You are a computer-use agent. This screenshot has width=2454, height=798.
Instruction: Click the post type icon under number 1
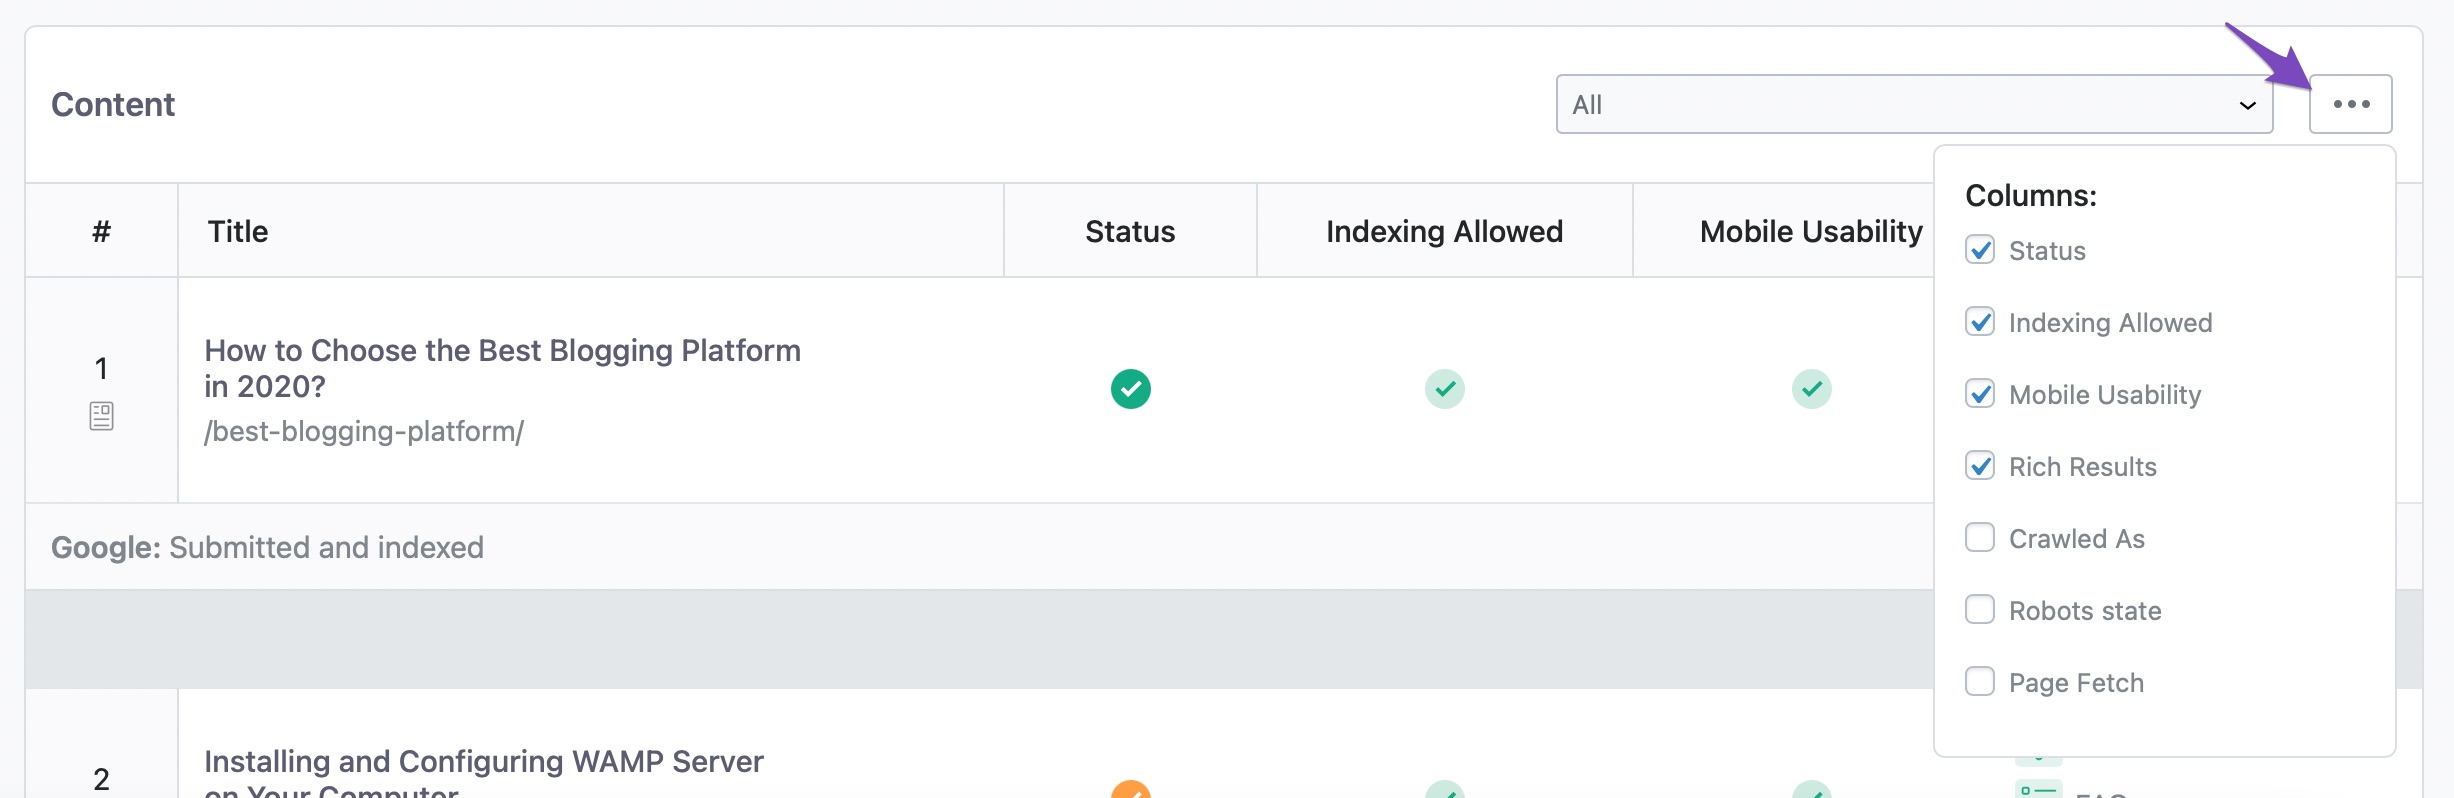pyautogui.click(x=101, y=416)
